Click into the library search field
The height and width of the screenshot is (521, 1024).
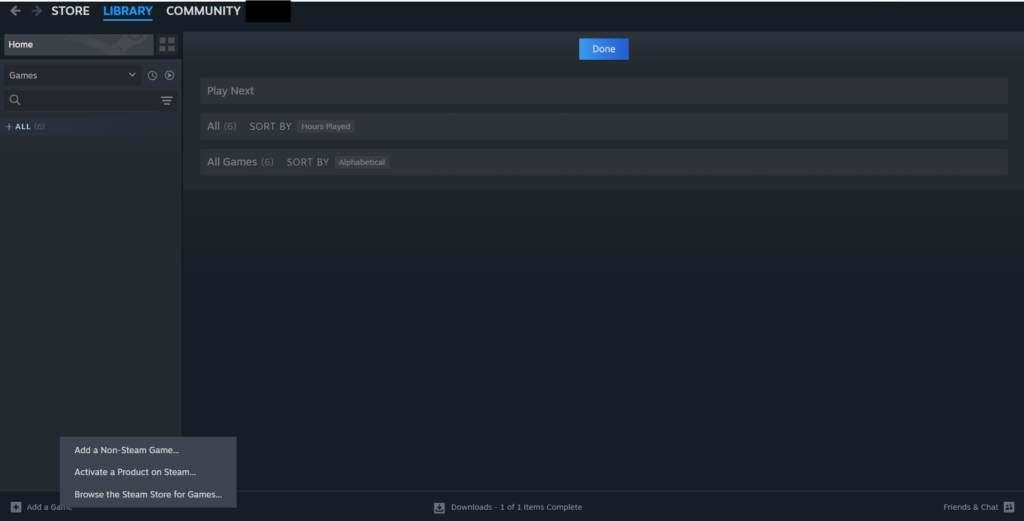point(90,100)
